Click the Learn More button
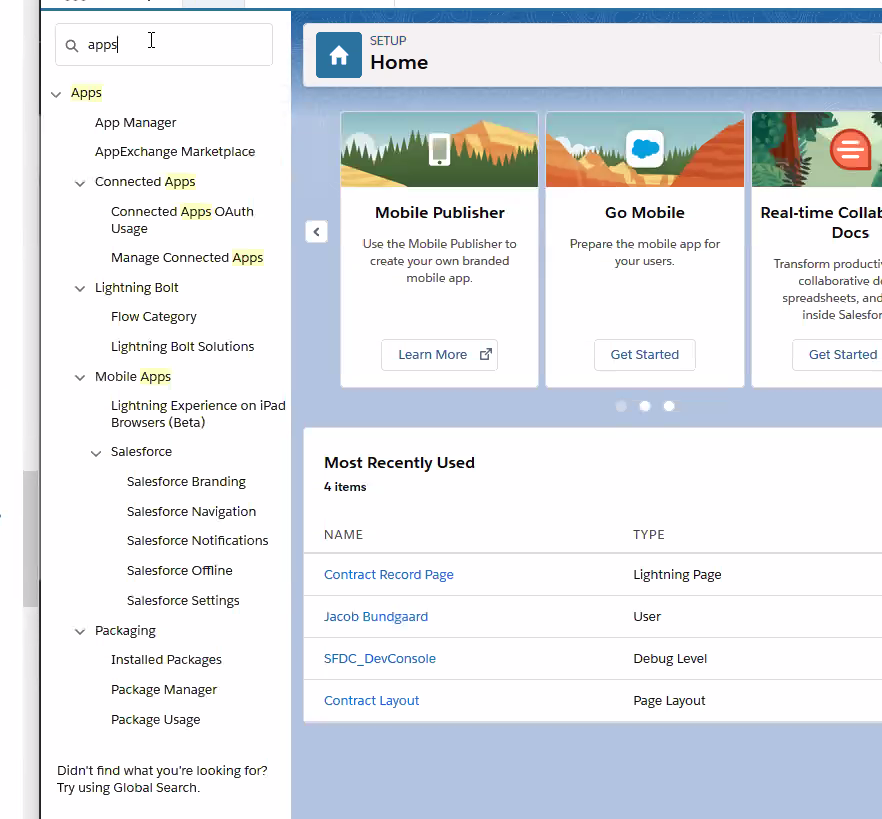The width and height of the screenshot is (882, 819). (x=439, y=355)
